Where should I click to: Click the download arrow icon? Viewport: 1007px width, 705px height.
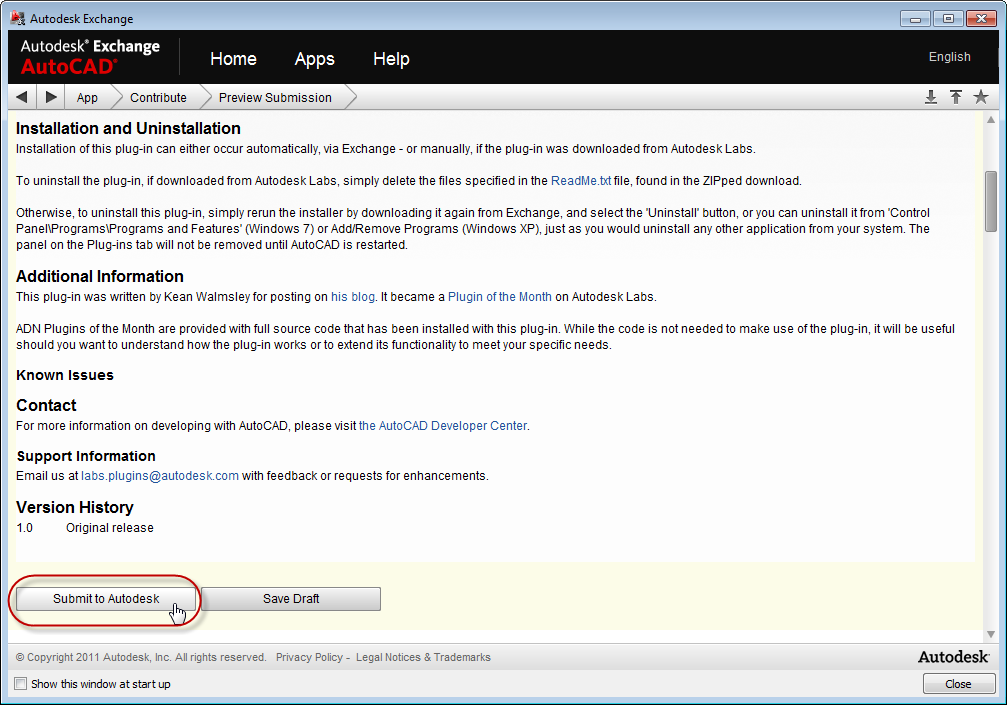pyautogui.click(x=930, y=97)
